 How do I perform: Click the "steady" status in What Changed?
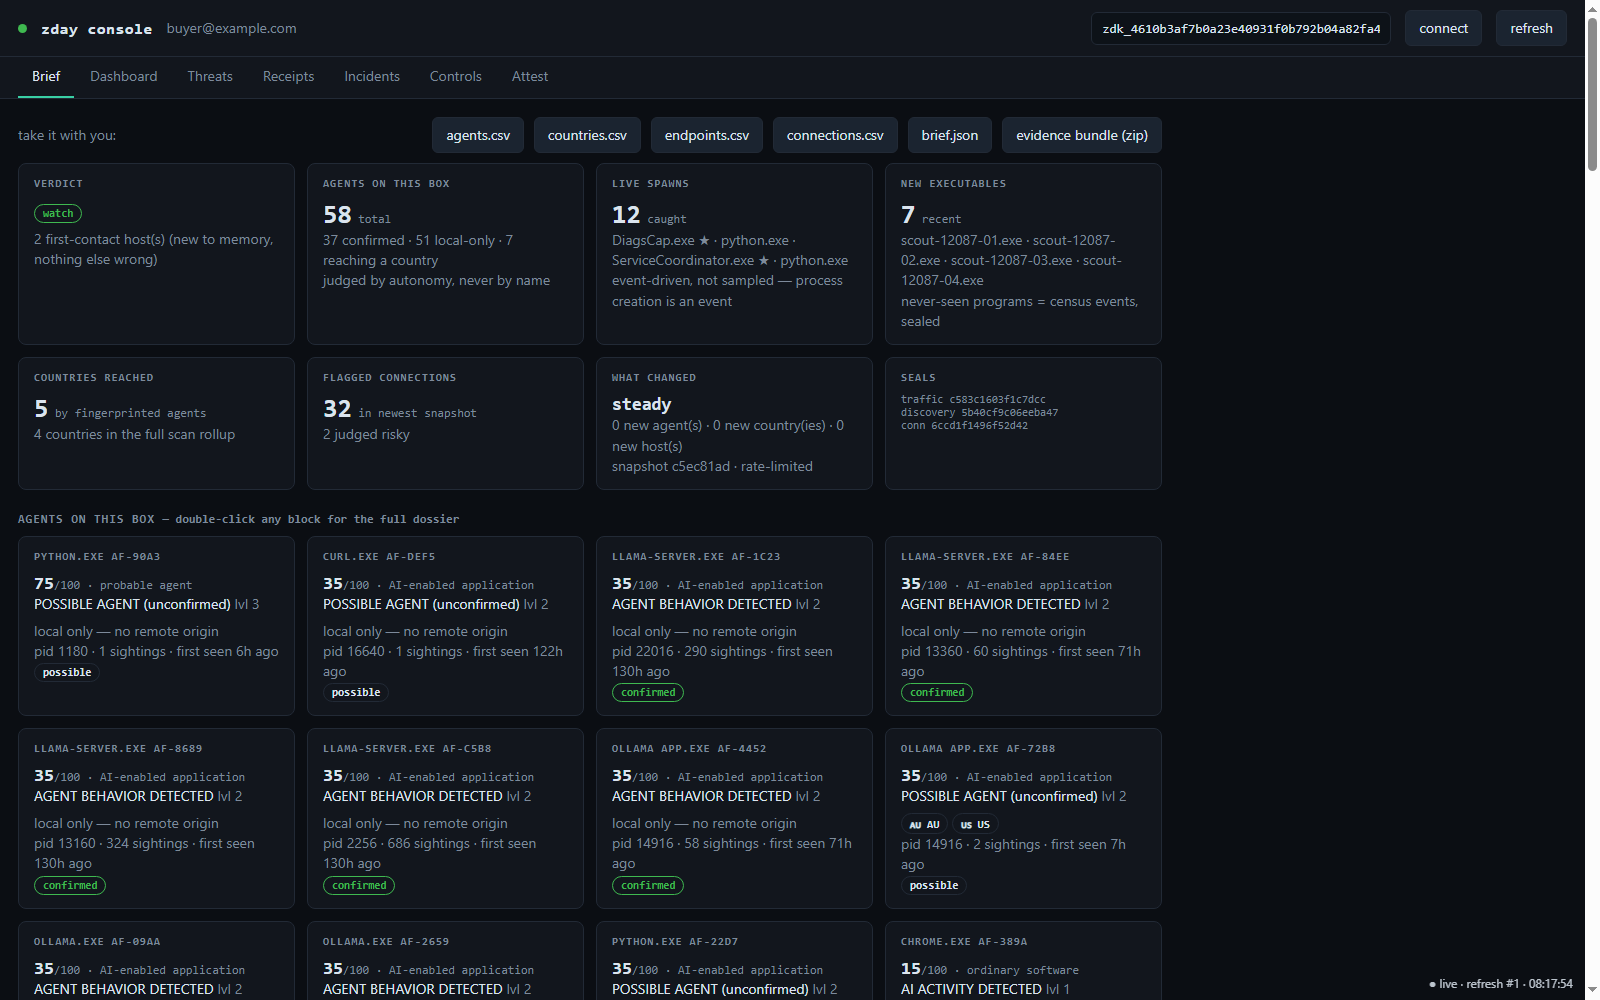click(x=642, y=404)
